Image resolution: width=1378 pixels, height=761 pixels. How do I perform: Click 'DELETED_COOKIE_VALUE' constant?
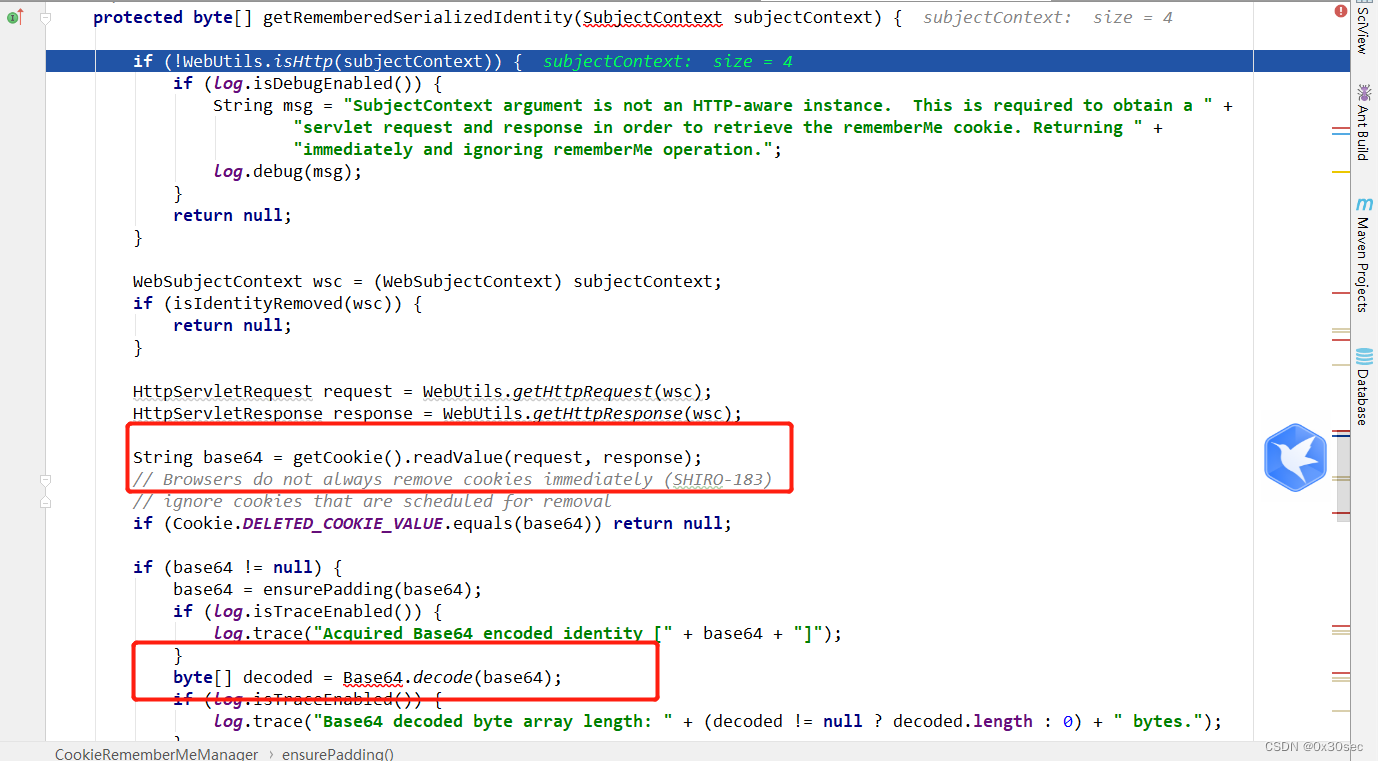(342, 523)
